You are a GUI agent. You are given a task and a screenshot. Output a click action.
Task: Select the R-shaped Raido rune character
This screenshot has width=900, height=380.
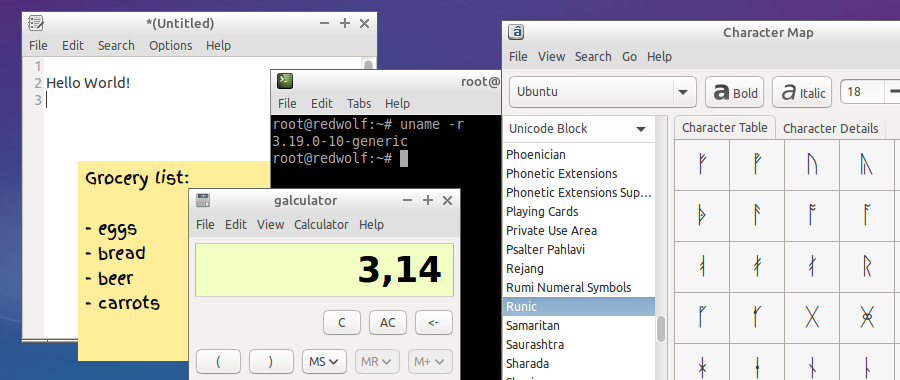tap(867, 266)
